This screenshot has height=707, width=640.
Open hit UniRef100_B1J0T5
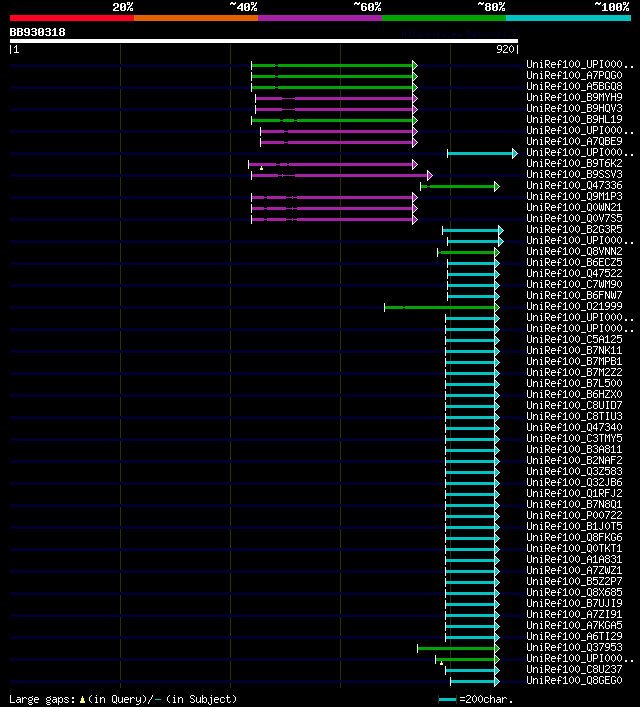[574, 526]
